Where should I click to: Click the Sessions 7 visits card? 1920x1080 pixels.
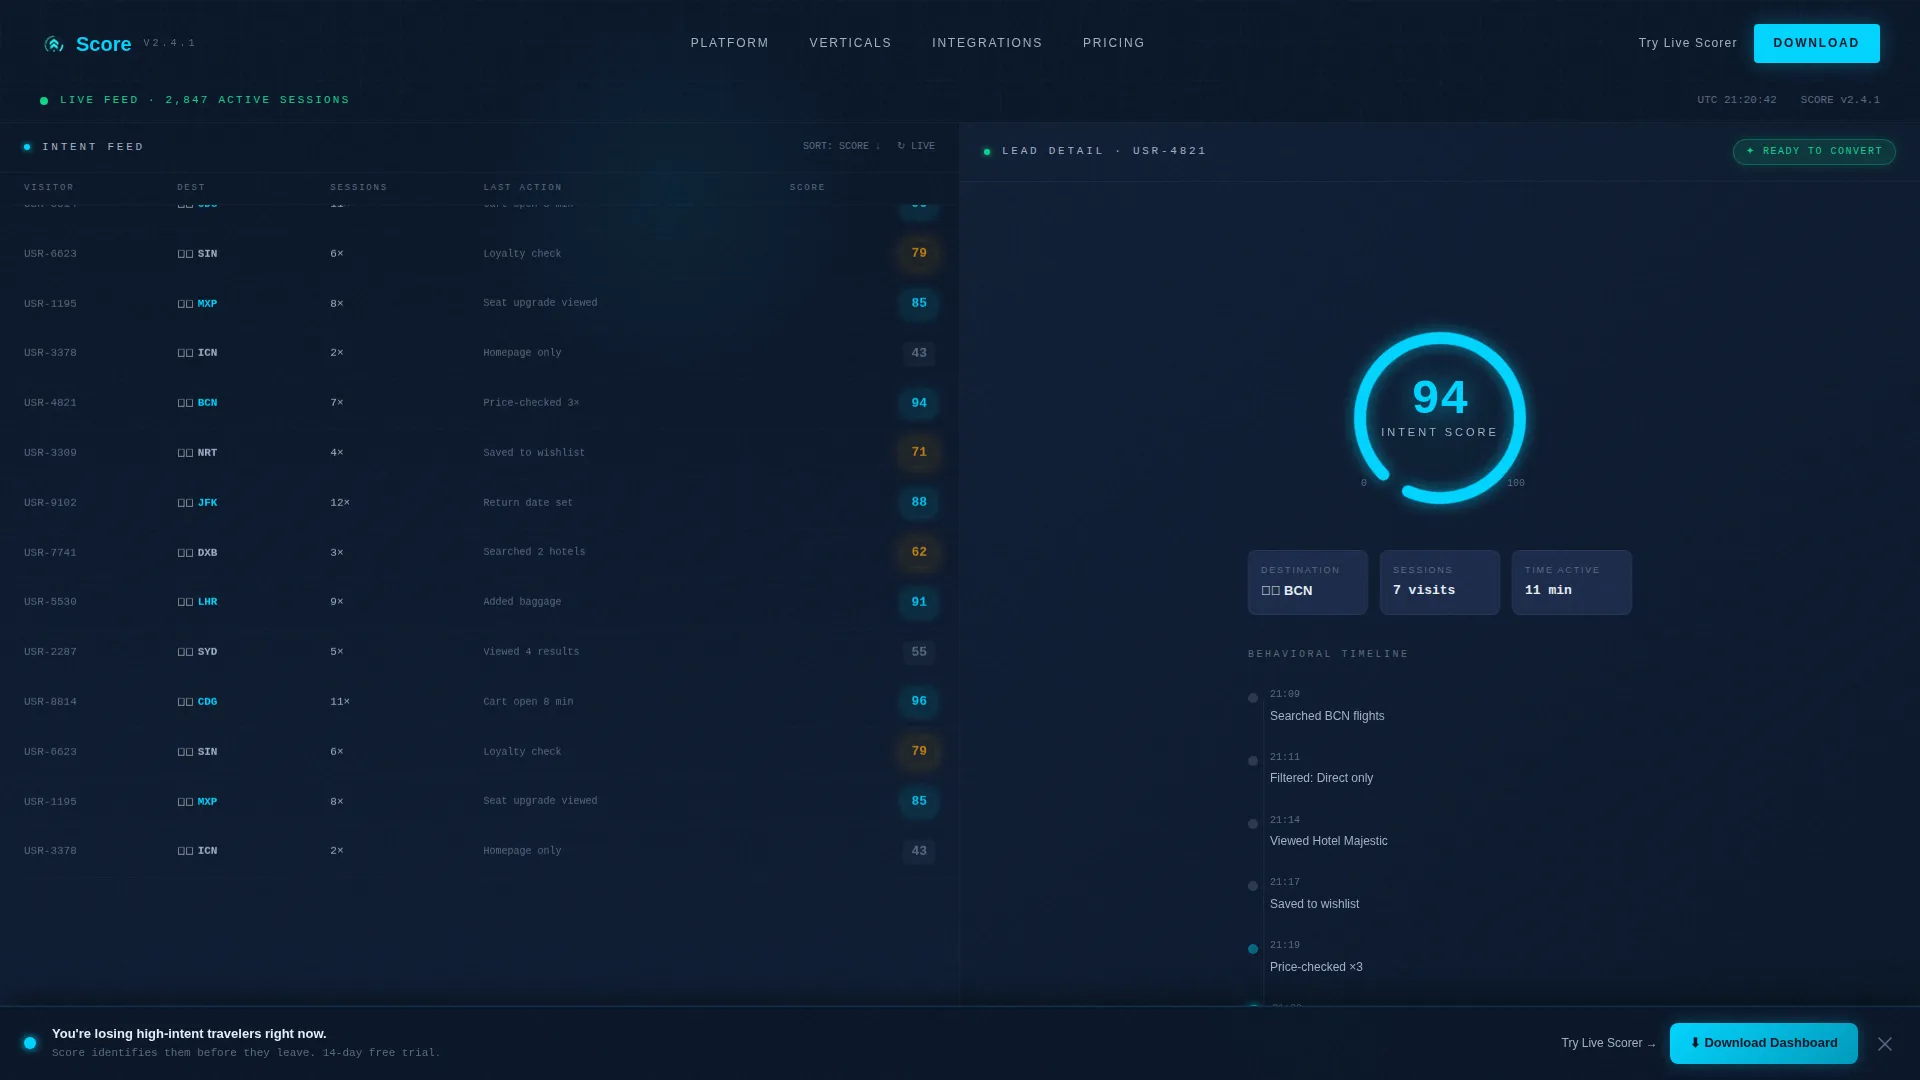coord(1439,582)
